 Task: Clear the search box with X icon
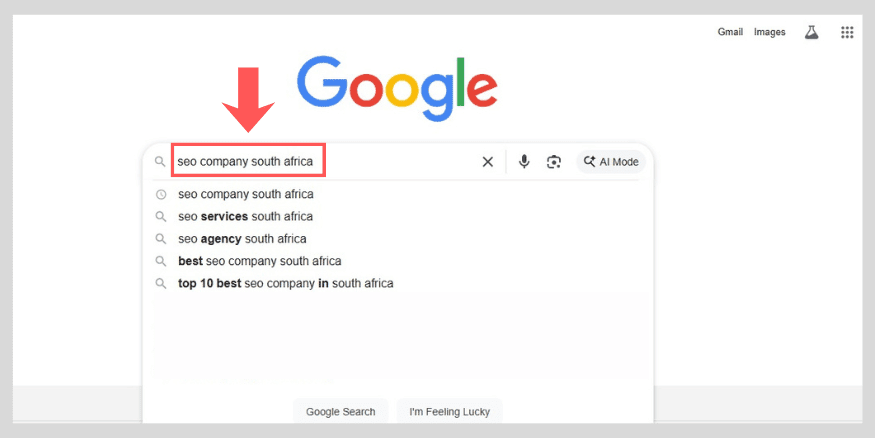pyautogui.click(x=488, y=162)
